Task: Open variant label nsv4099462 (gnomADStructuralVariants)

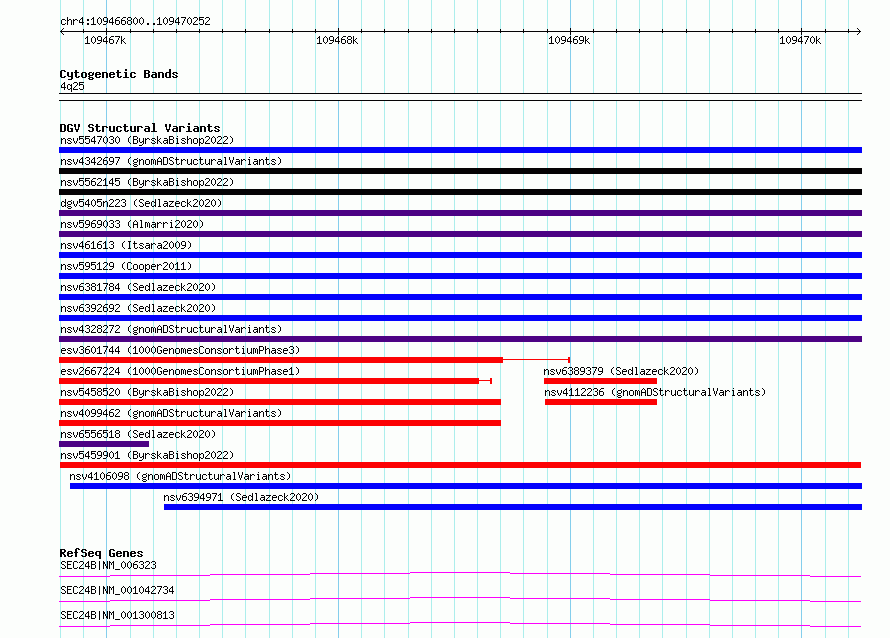Action: click(171, 413)
